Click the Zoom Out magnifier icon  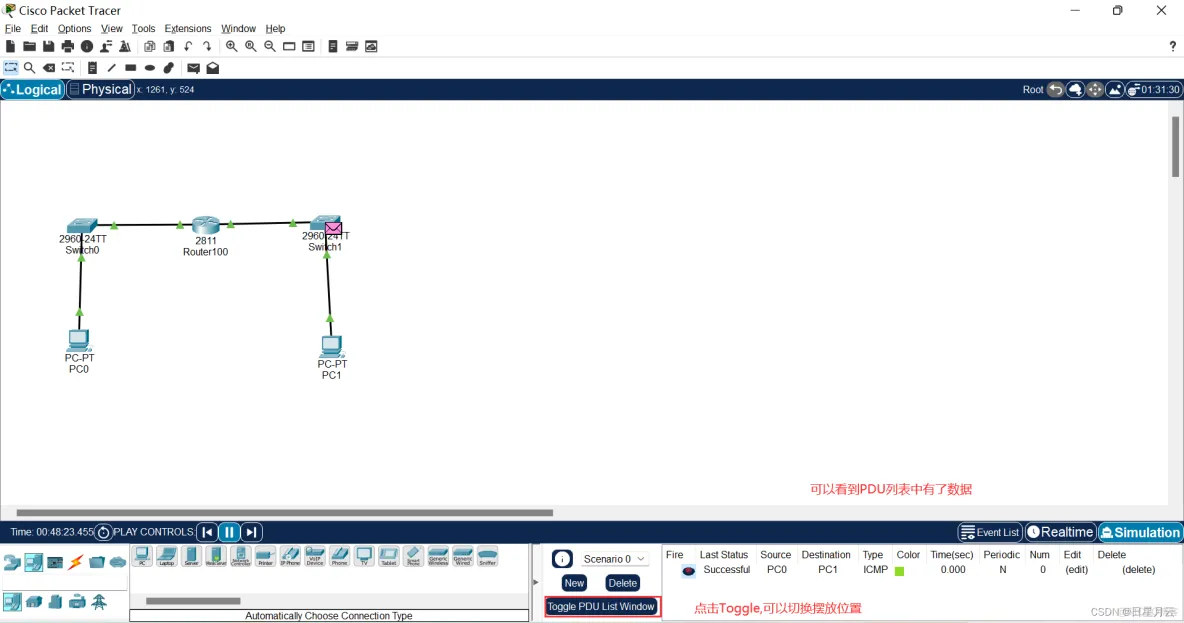(270, 47)
